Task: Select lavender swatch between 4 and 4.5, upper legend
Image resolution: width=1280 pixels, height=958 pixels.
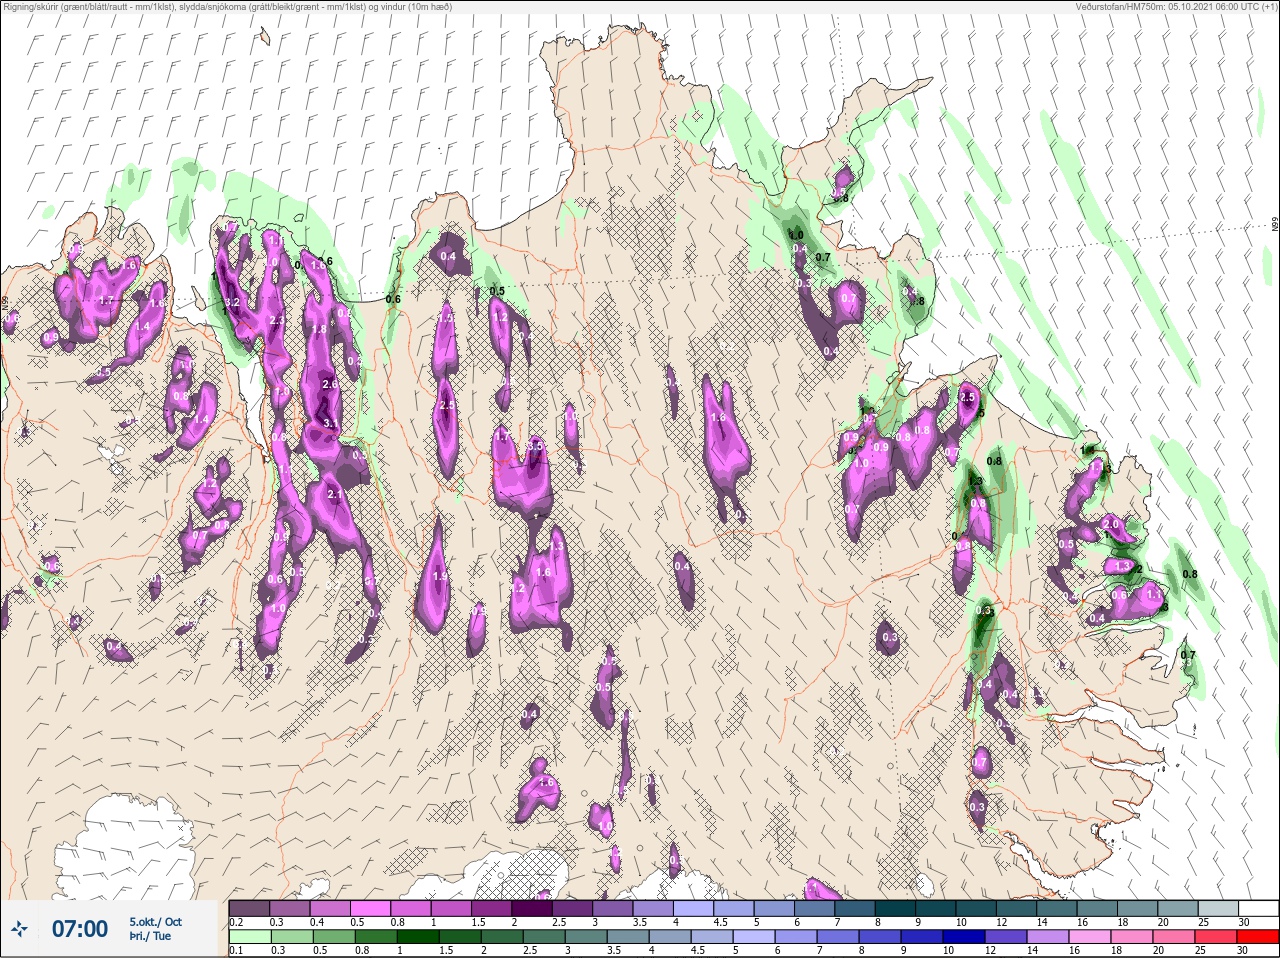Action: click(694, 908)
